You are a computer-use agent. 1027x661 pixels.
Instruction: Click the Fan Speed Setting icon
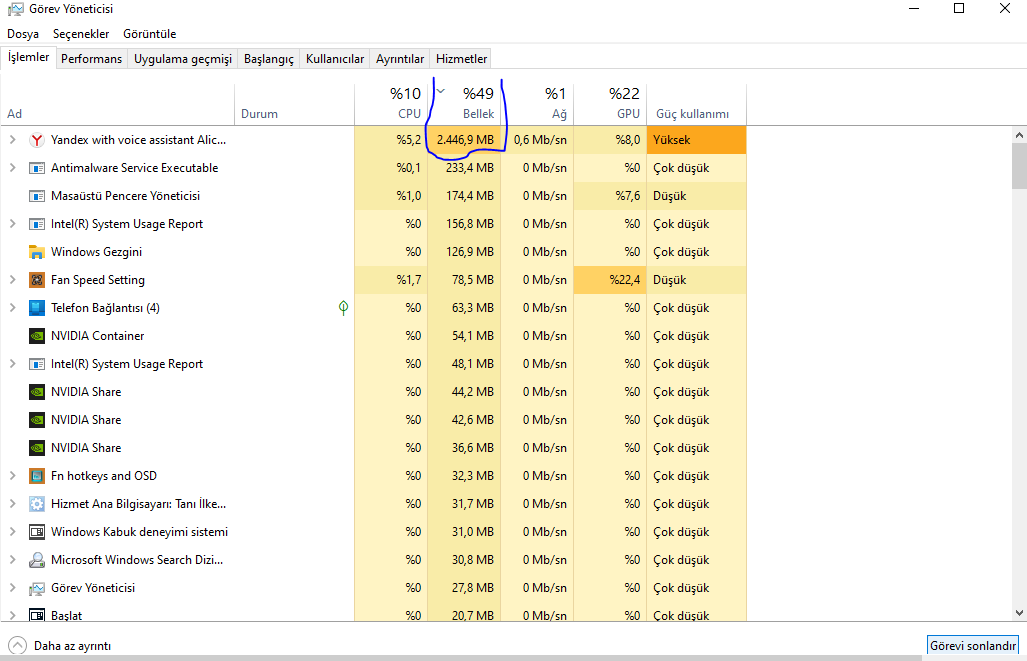[37, 280]
